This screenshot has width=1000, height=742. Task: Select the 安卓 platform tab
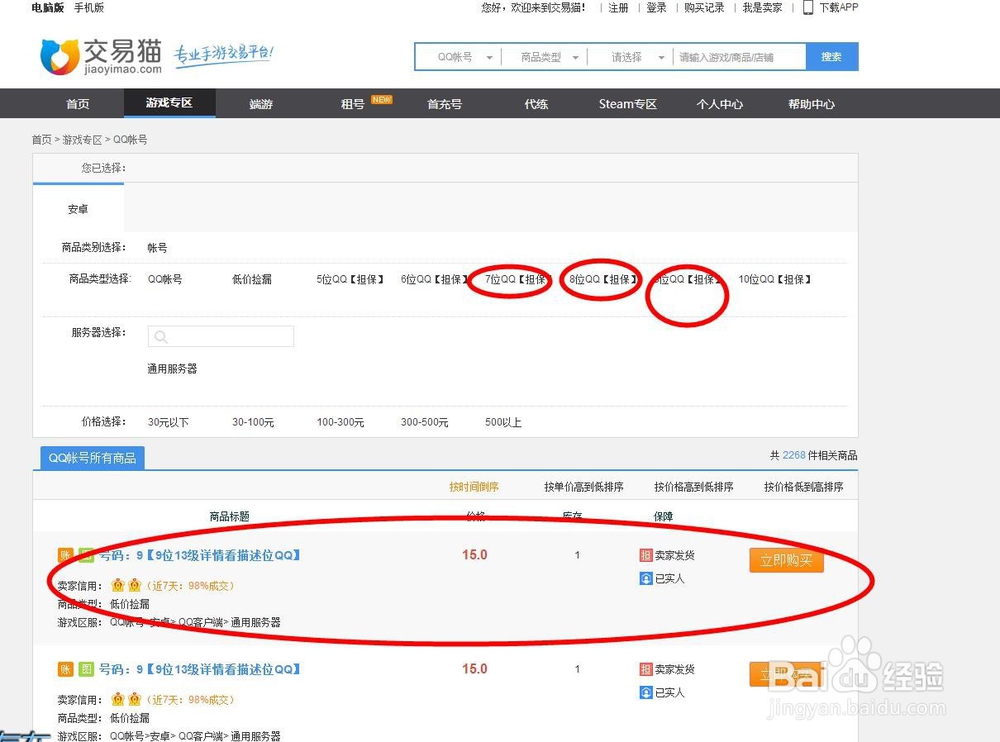[78, 209]
